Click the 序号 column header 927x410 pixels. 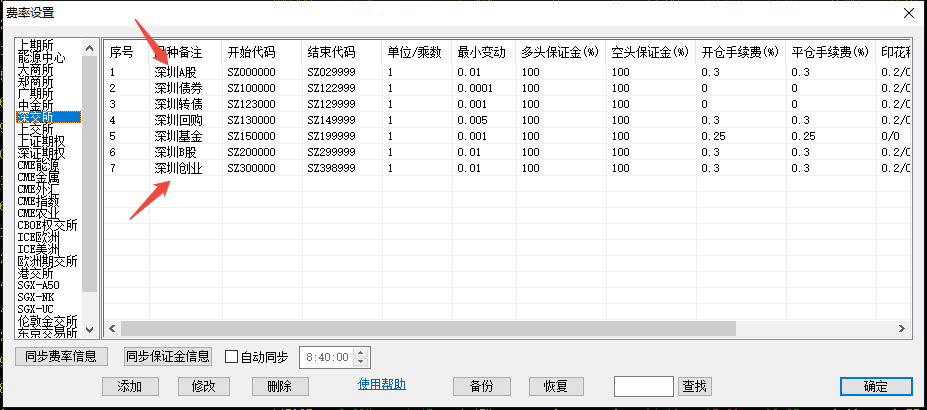click(x=127, y=53)
